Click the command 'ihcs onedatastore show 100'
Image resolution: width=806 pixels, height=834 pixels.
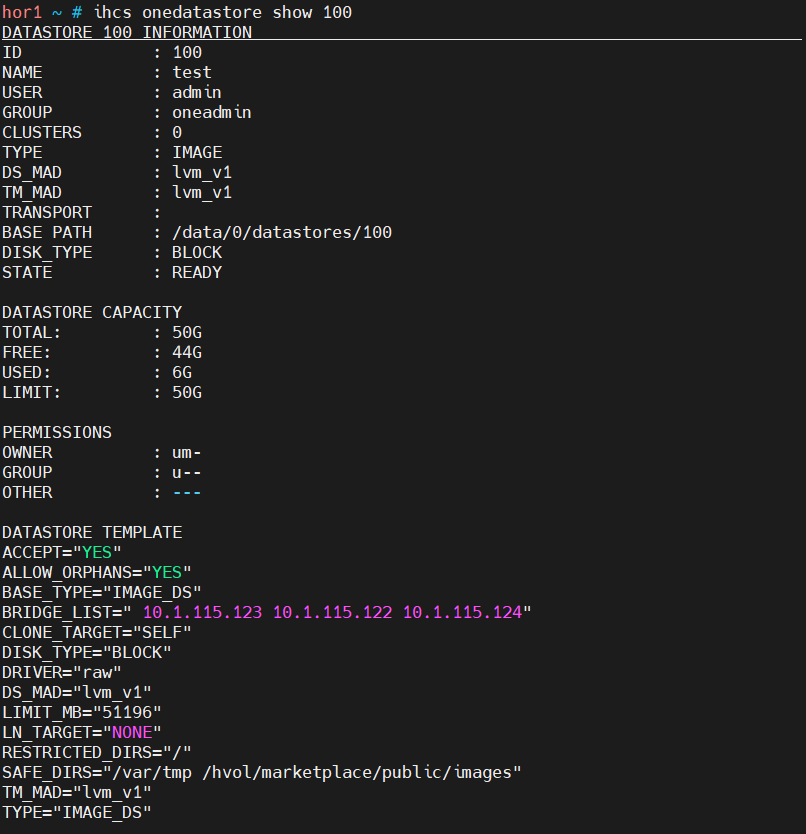click(x=223, y=12)
